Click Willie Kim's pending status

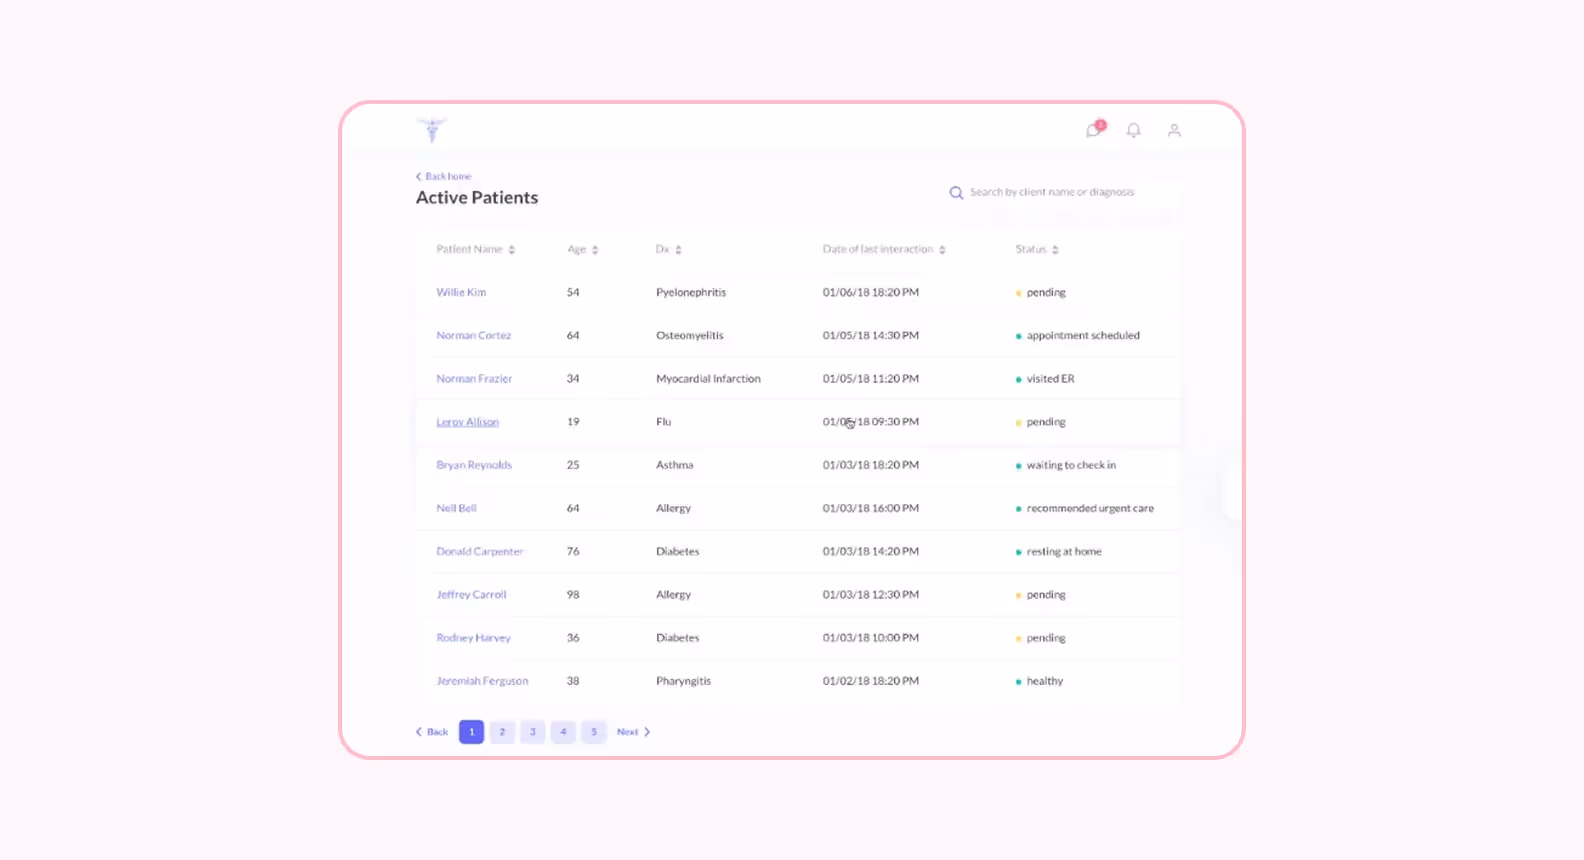1041,292
